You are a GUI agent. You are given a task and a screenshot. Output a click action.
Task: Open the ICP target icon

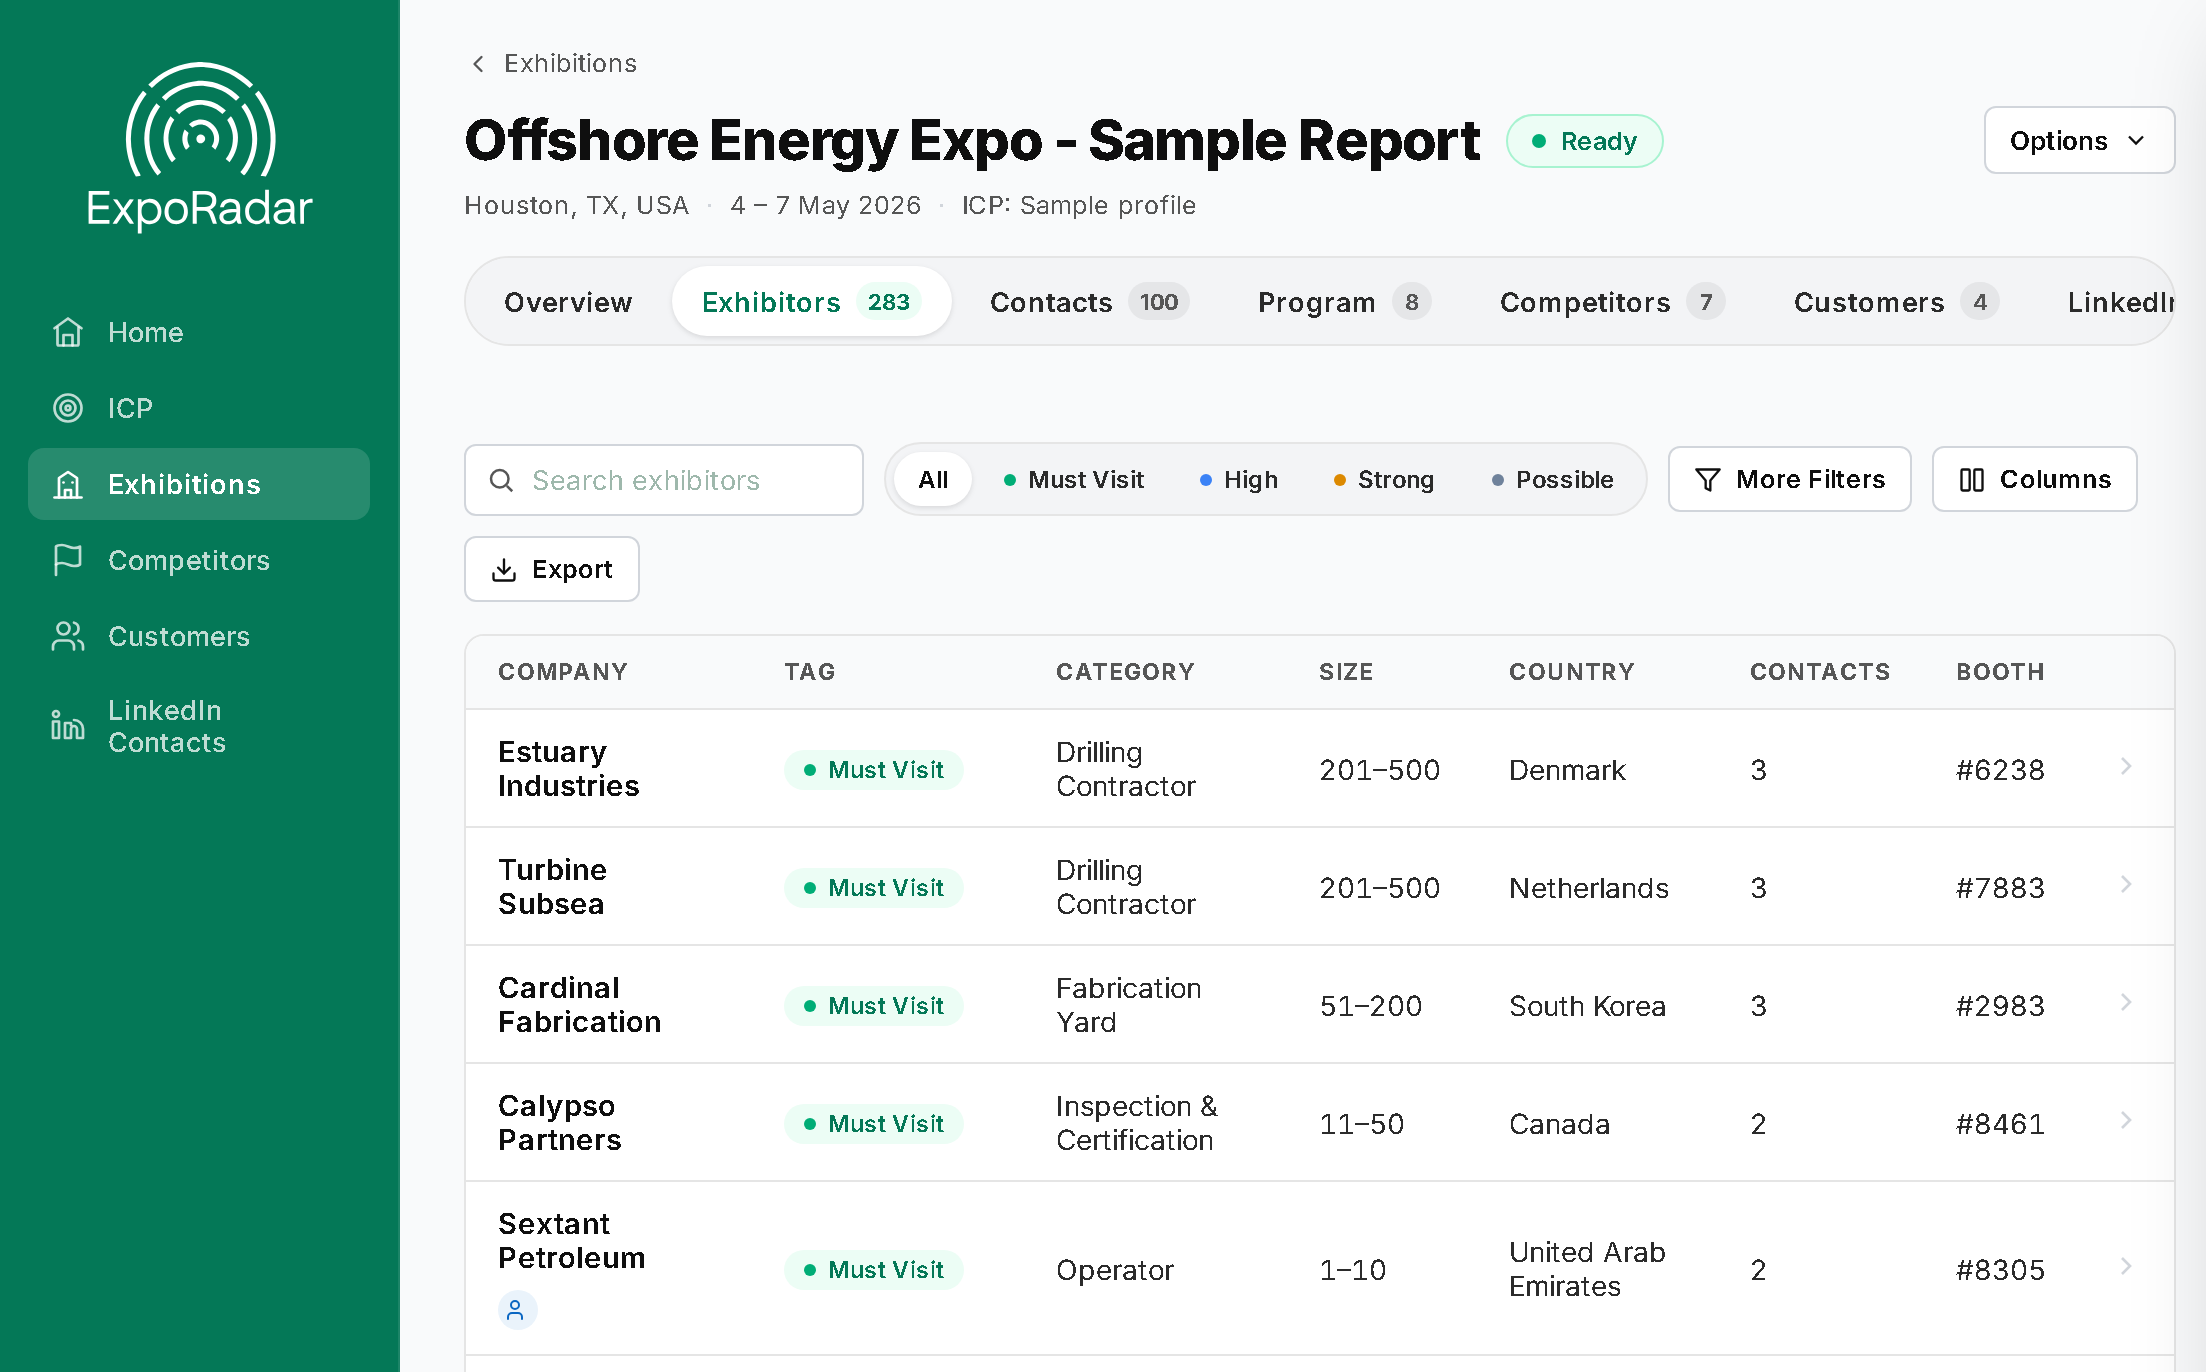68,408
